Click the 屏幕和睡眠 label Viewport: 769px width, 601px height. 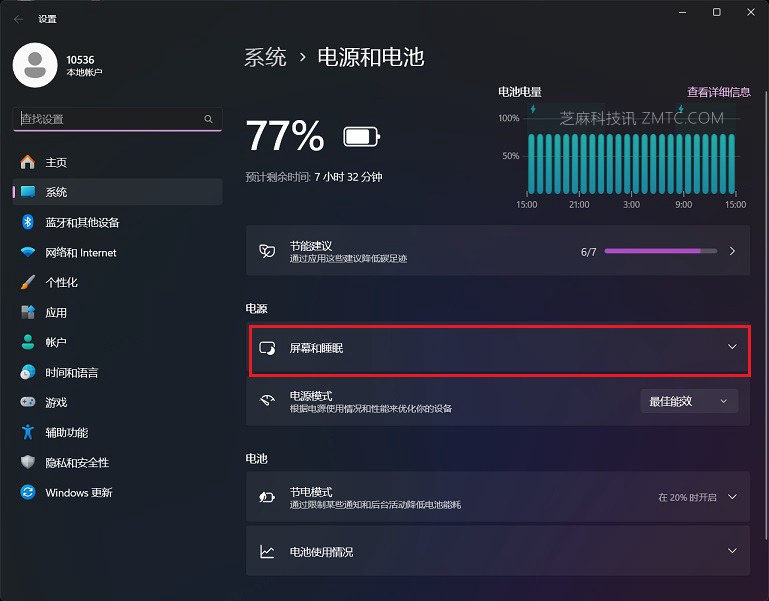click(x=316, y=348)
